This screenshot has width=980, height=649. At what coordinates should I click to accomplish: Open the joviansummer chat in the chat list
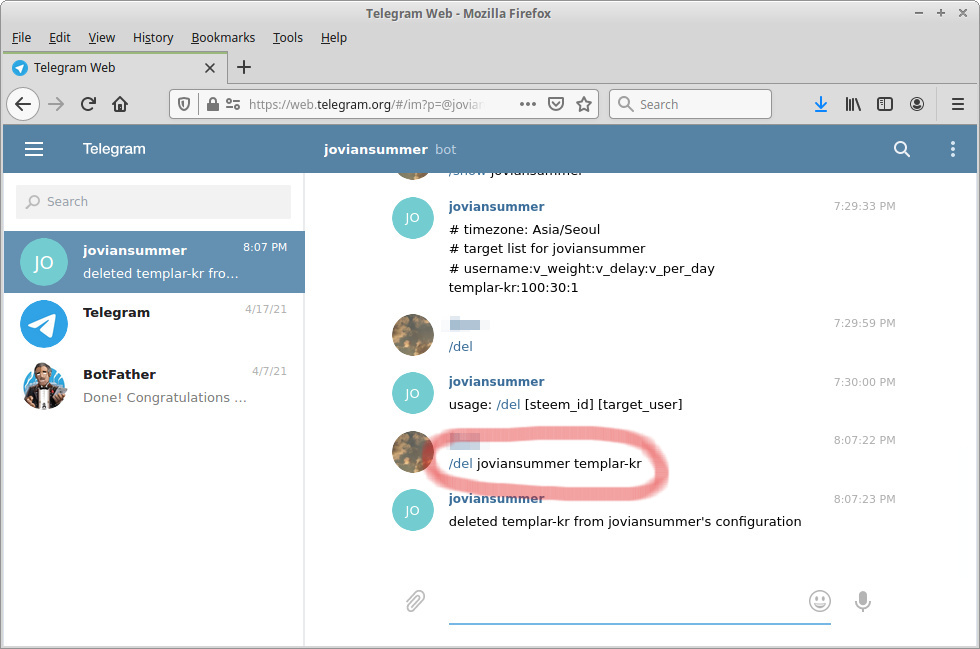[154, 262]
